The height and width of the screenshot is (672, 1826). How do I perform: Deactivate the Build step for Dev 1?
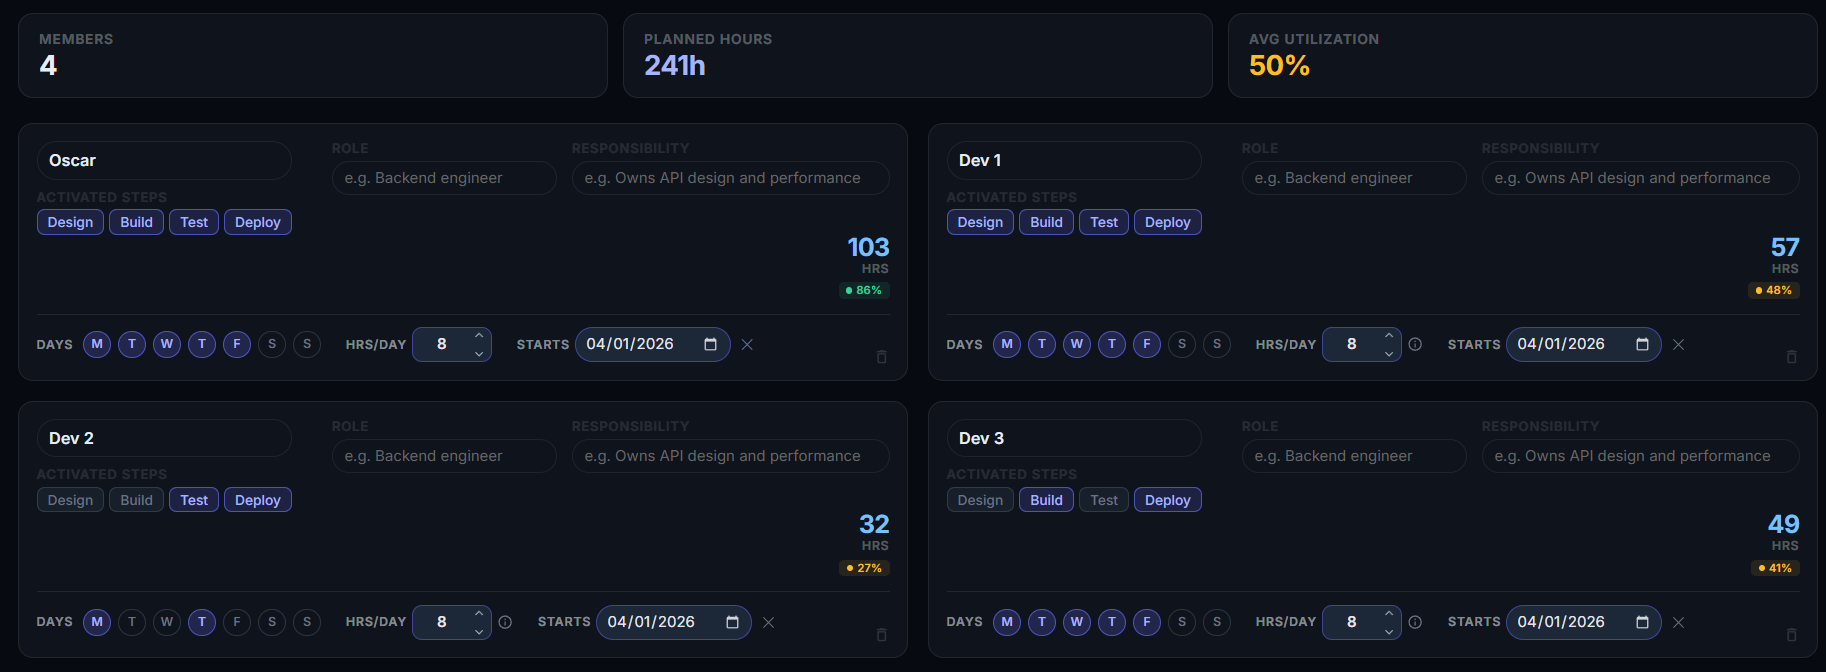(1046, 222)
